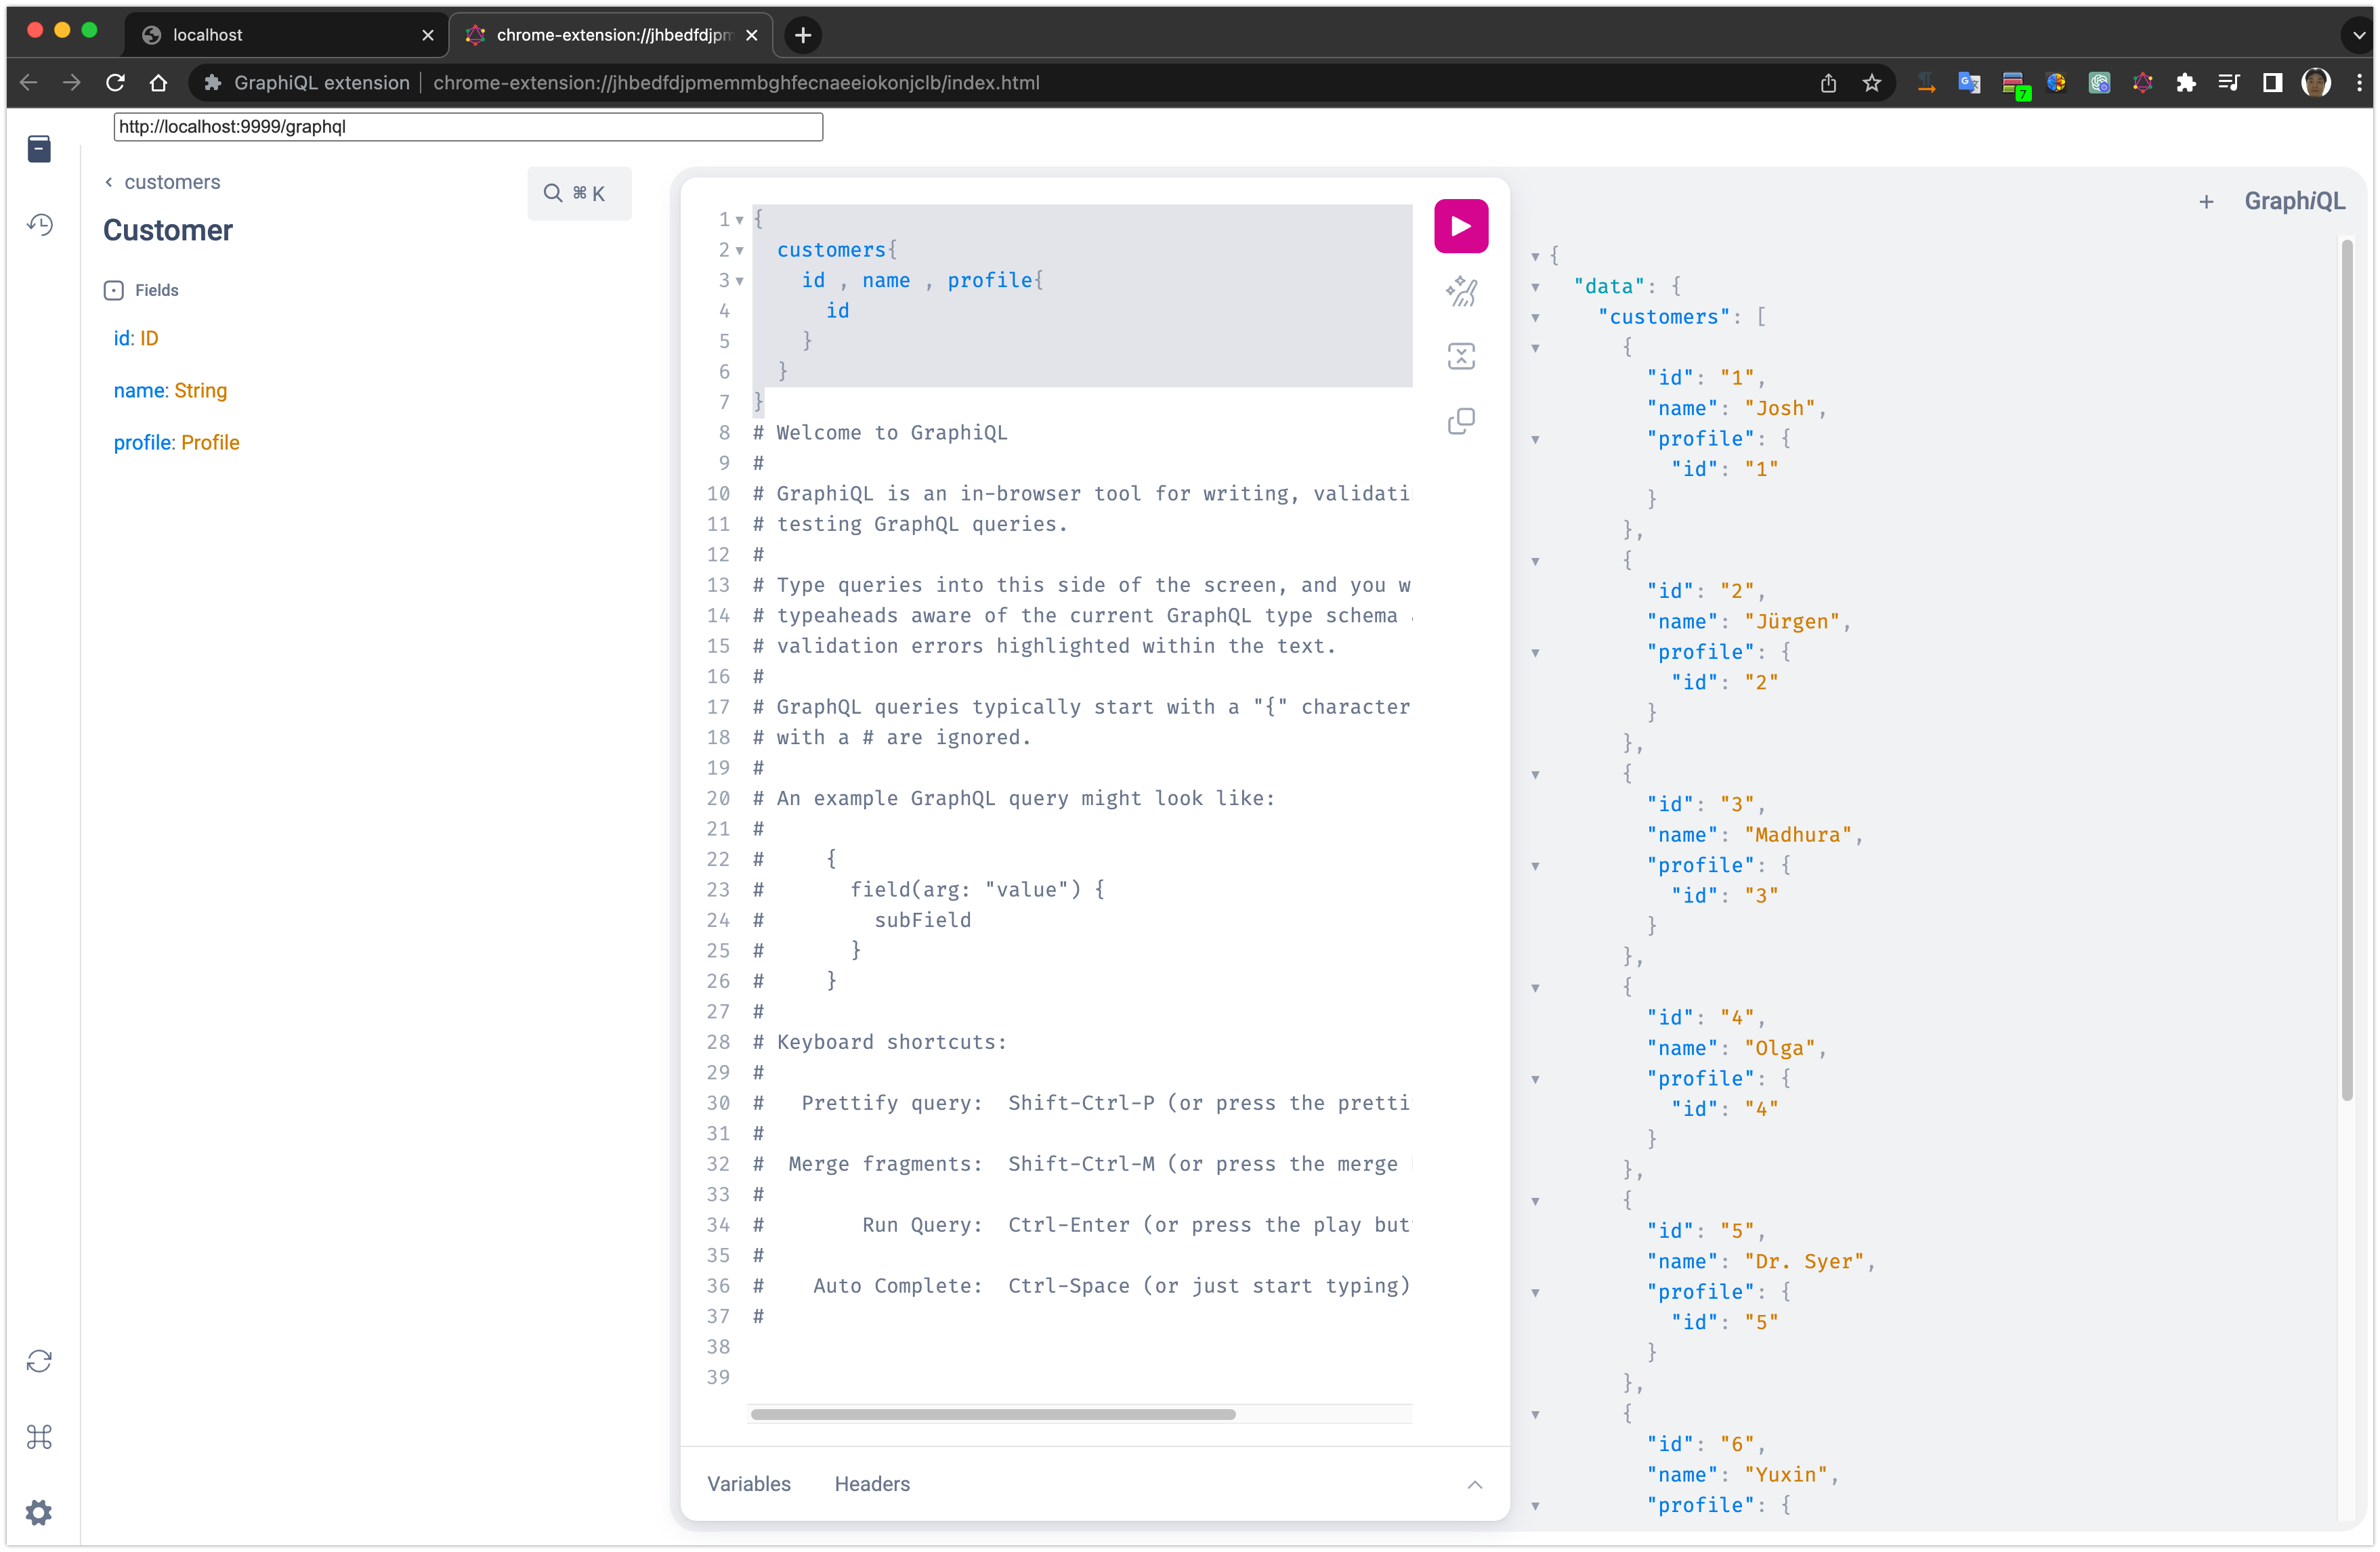Open the Headers tab
The width and height of the screenshot is (2380, 1552).
pyautogui.click(x=872, y=1484)
